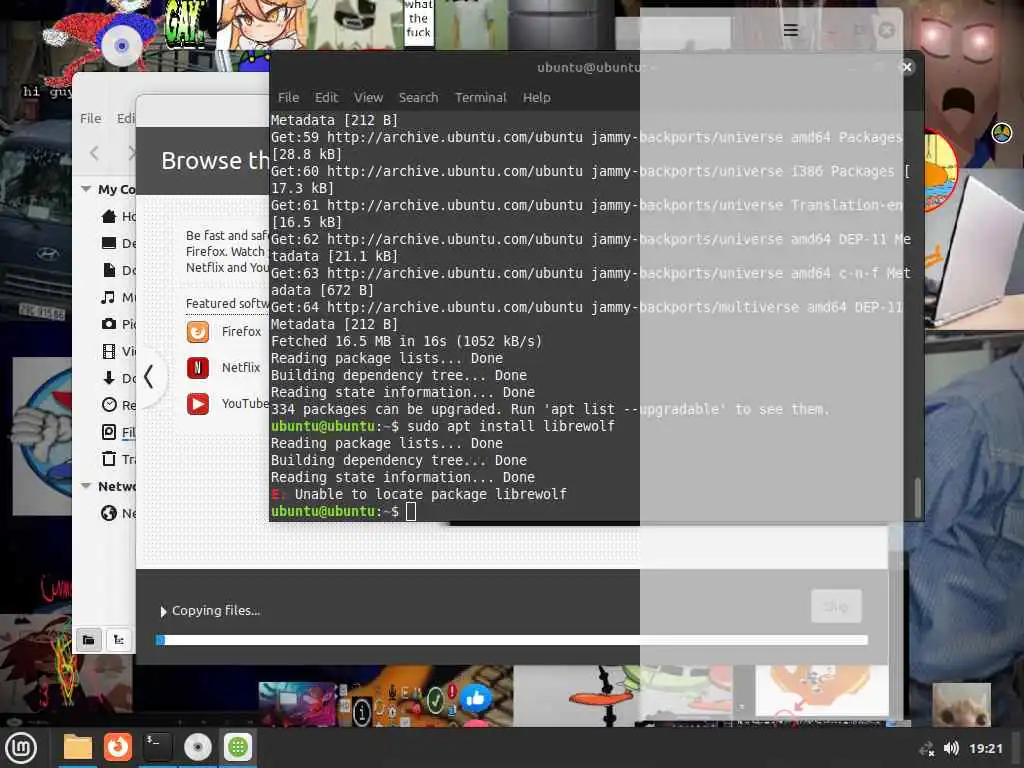
Task: Click the Firefox featured software icon
Action: pos(198,332)
